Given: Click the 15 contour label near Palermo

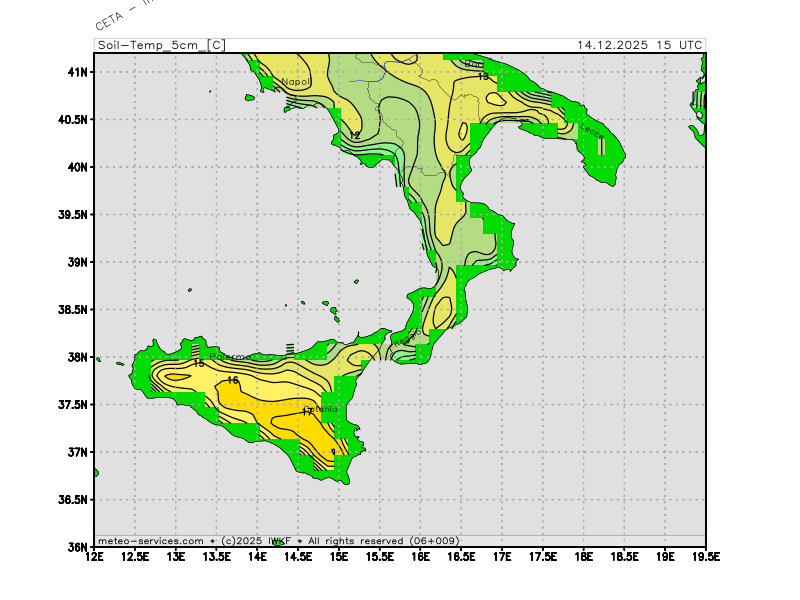Looking at the screenshot, I should [199, 364].
